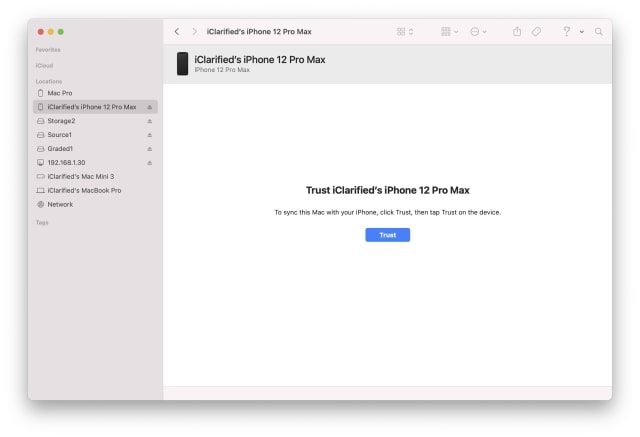The width and height of the screenshot is (640, 437).
Task: Eject the Source1 volume
Action: [150, 135]
